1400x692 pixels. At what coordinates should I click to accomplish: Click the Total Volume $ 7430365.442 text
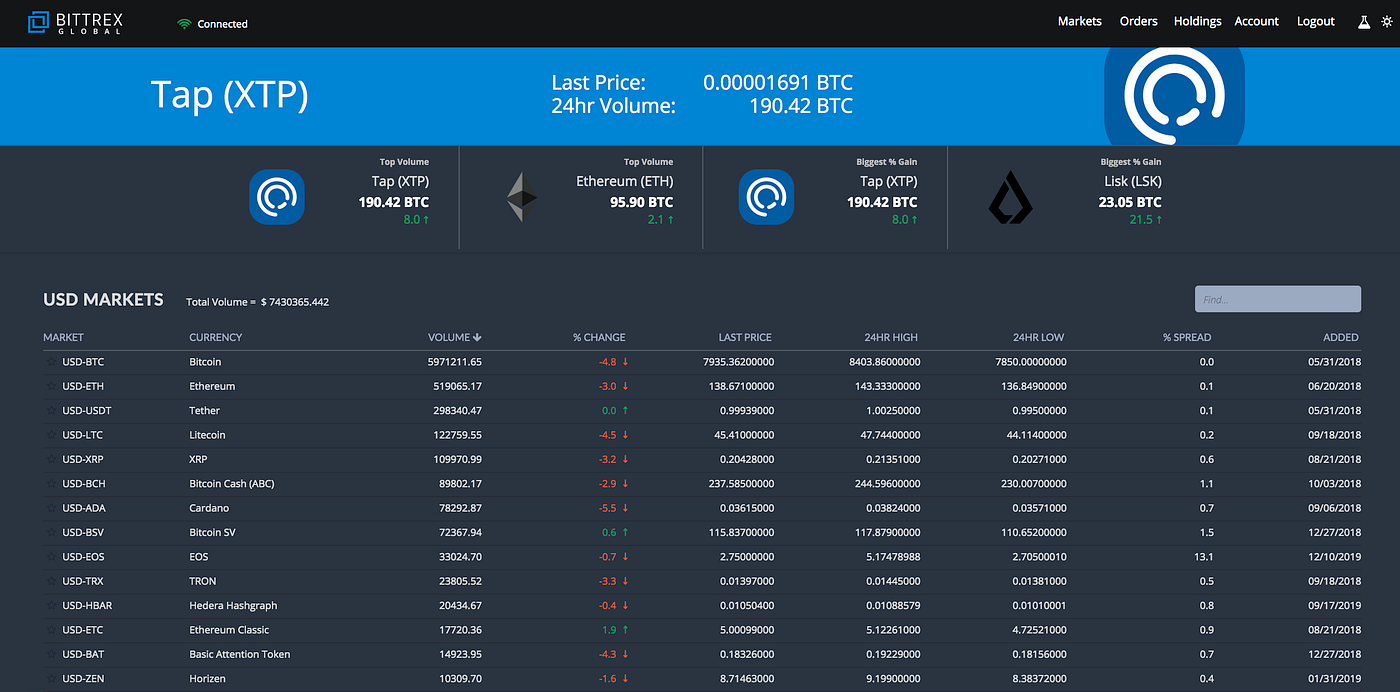pos(258,302)
